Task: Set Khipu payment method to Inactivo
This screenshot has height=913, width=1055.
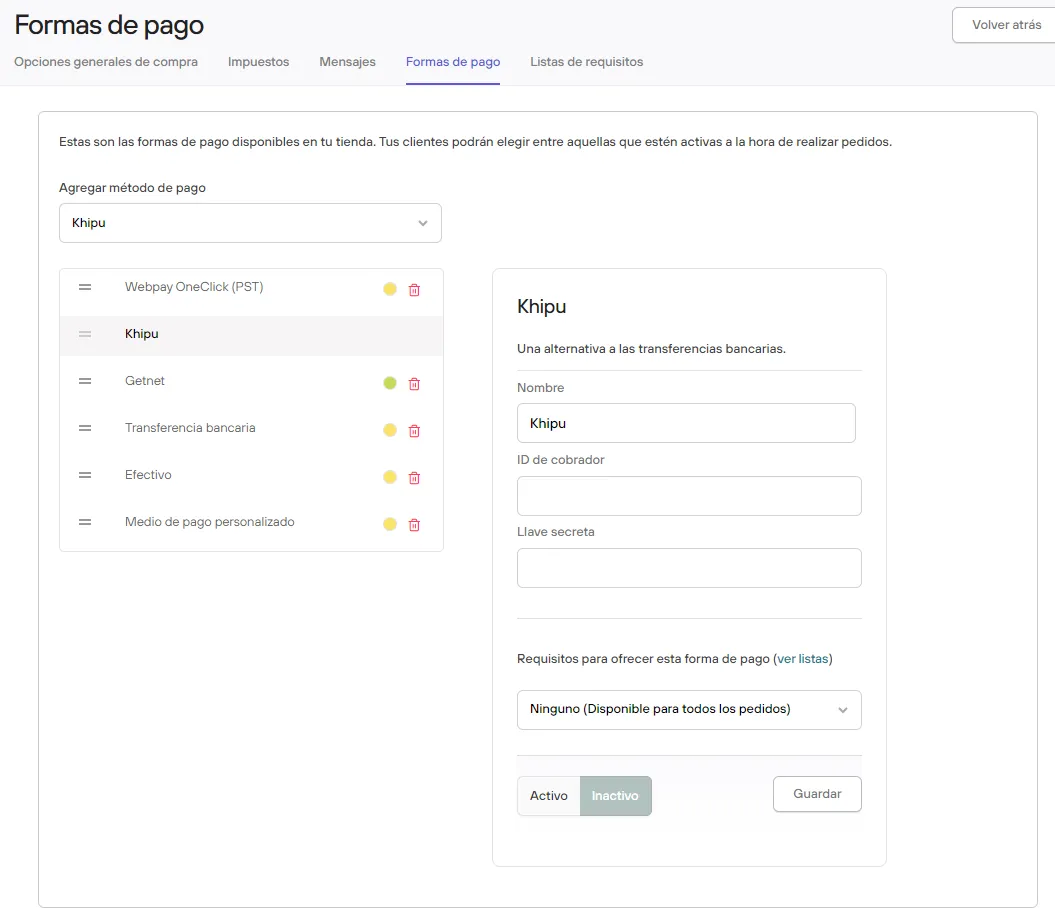Action: point(615,796)
